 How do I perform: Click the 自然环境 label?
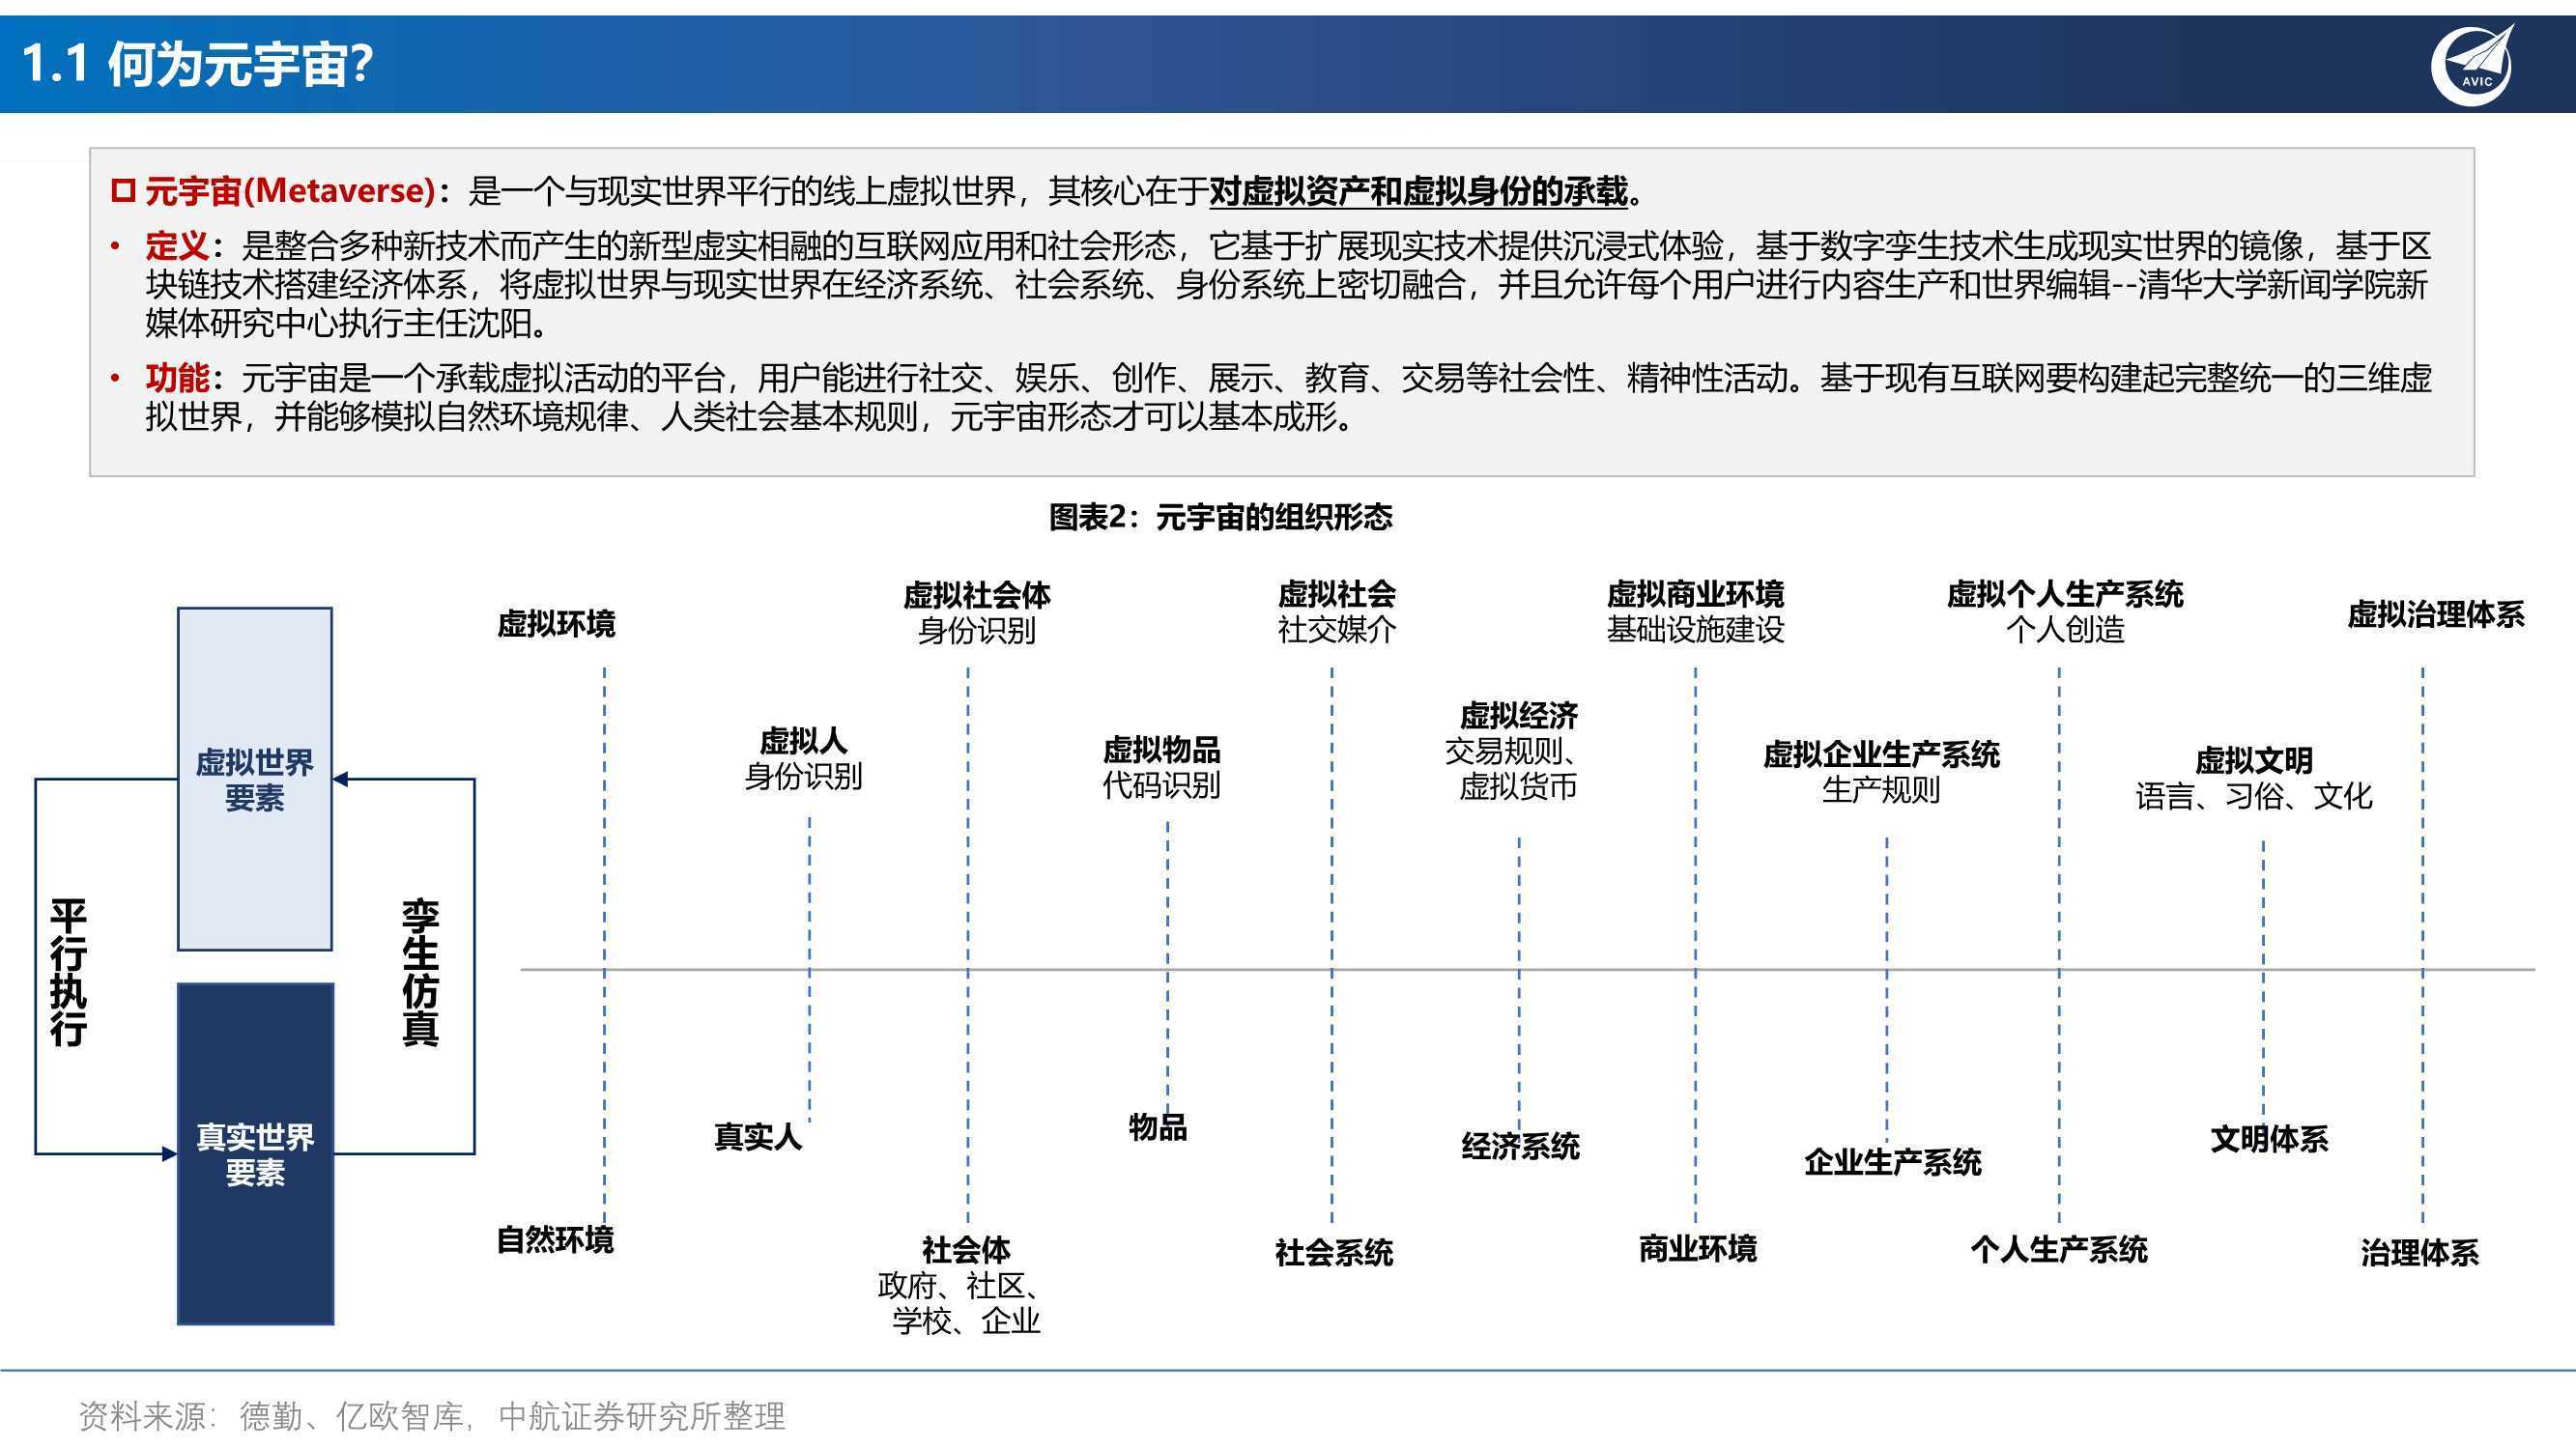(x=555, y=1240)
